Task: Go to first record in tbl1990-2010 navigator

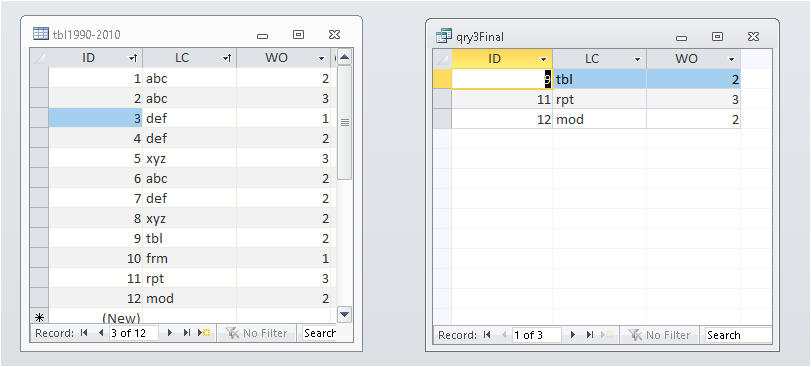Action: tap(84, 333)
